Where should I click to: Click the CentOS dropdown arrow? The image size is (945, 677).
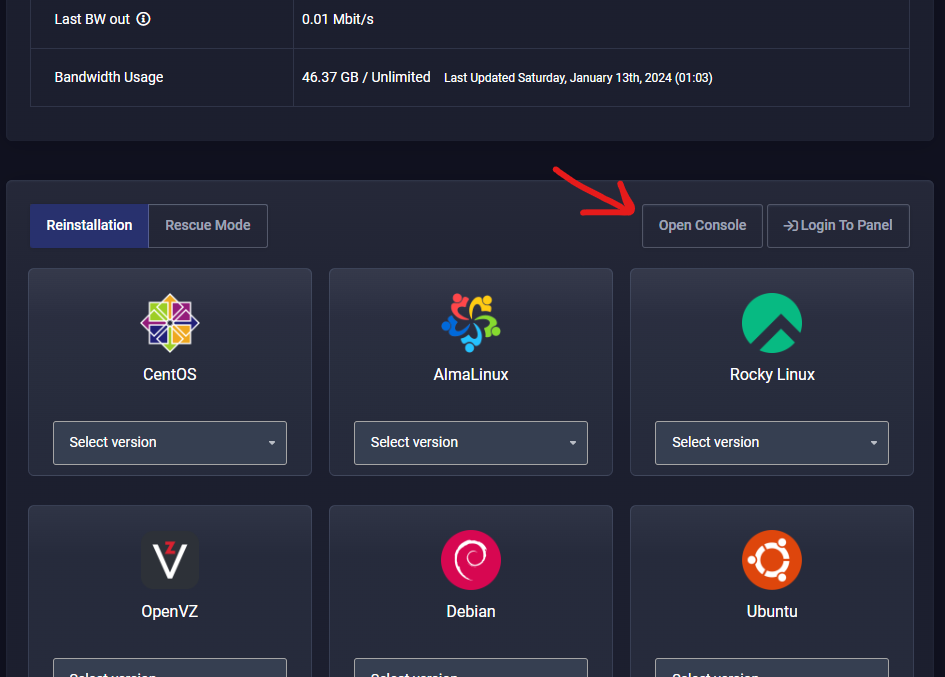(272, 443)
